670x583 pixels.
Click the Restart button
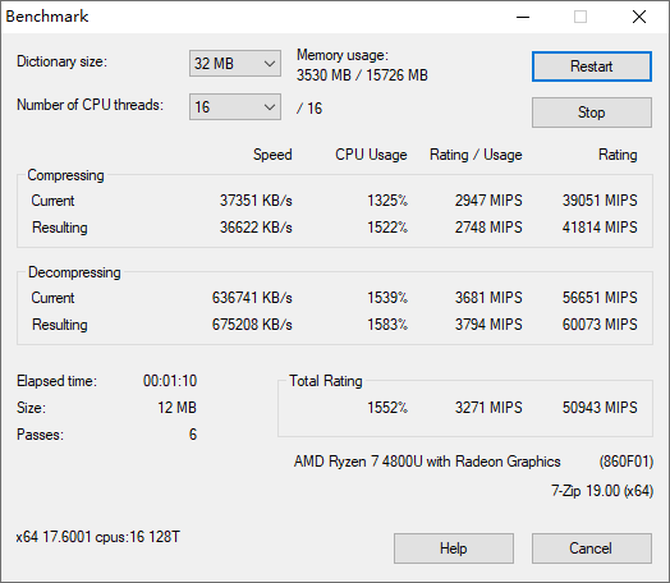coord(591,66)
